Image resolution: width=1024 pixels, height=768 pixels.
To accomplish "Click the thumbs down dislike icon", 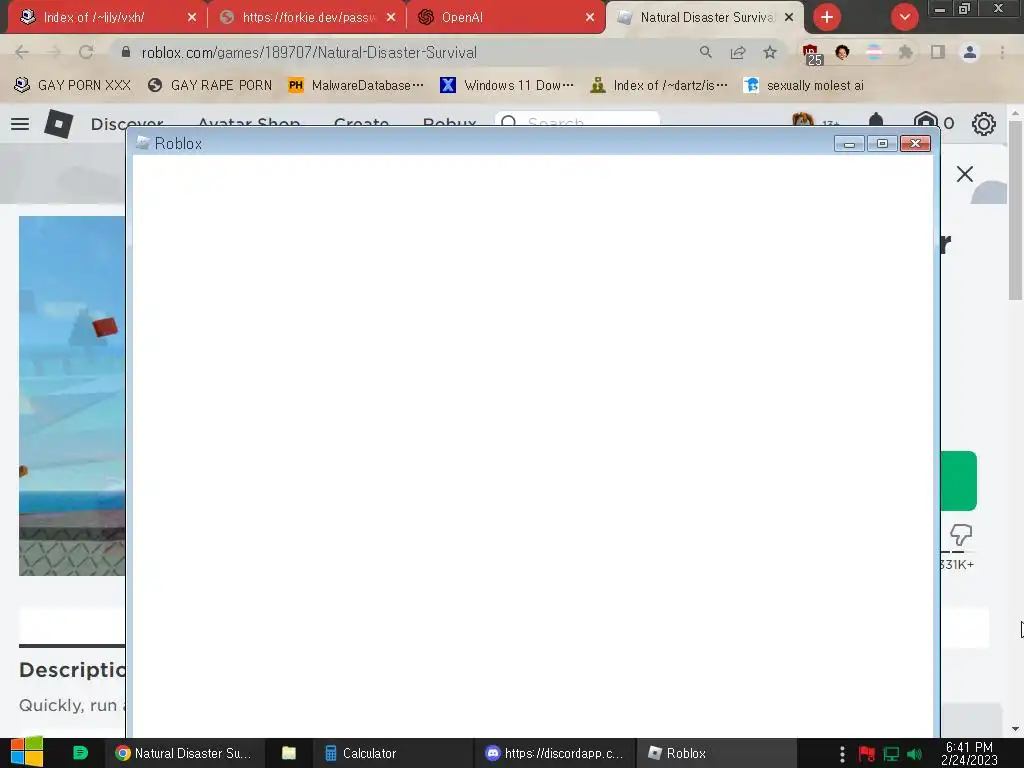I will [x=961, y=535].
